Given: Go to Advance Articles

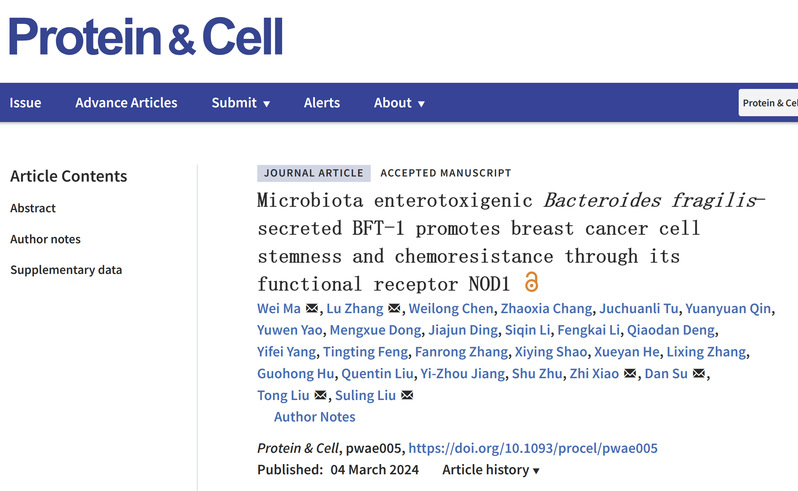Looking at the screenshot, I should (126, 103).
